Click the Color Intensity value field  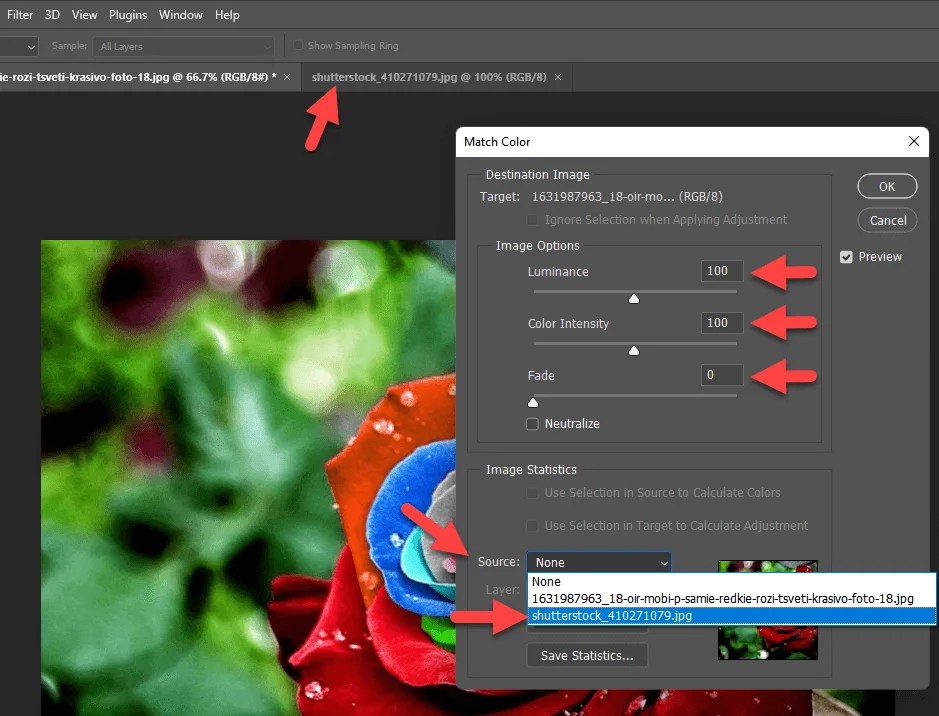pos(722,323)
